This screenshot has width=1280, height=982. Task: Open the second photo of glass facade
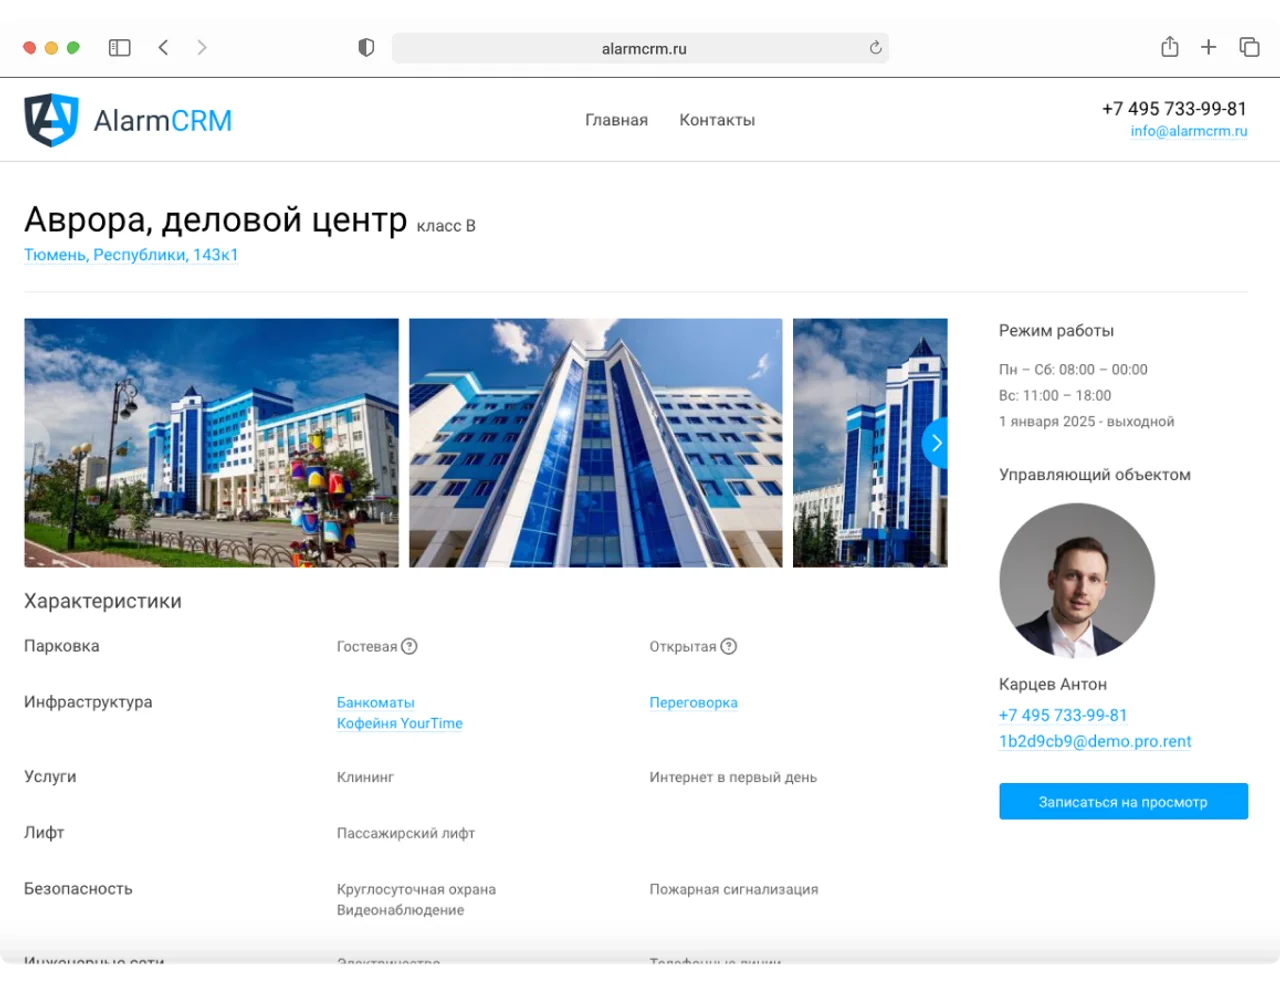(x=596, y=443)
